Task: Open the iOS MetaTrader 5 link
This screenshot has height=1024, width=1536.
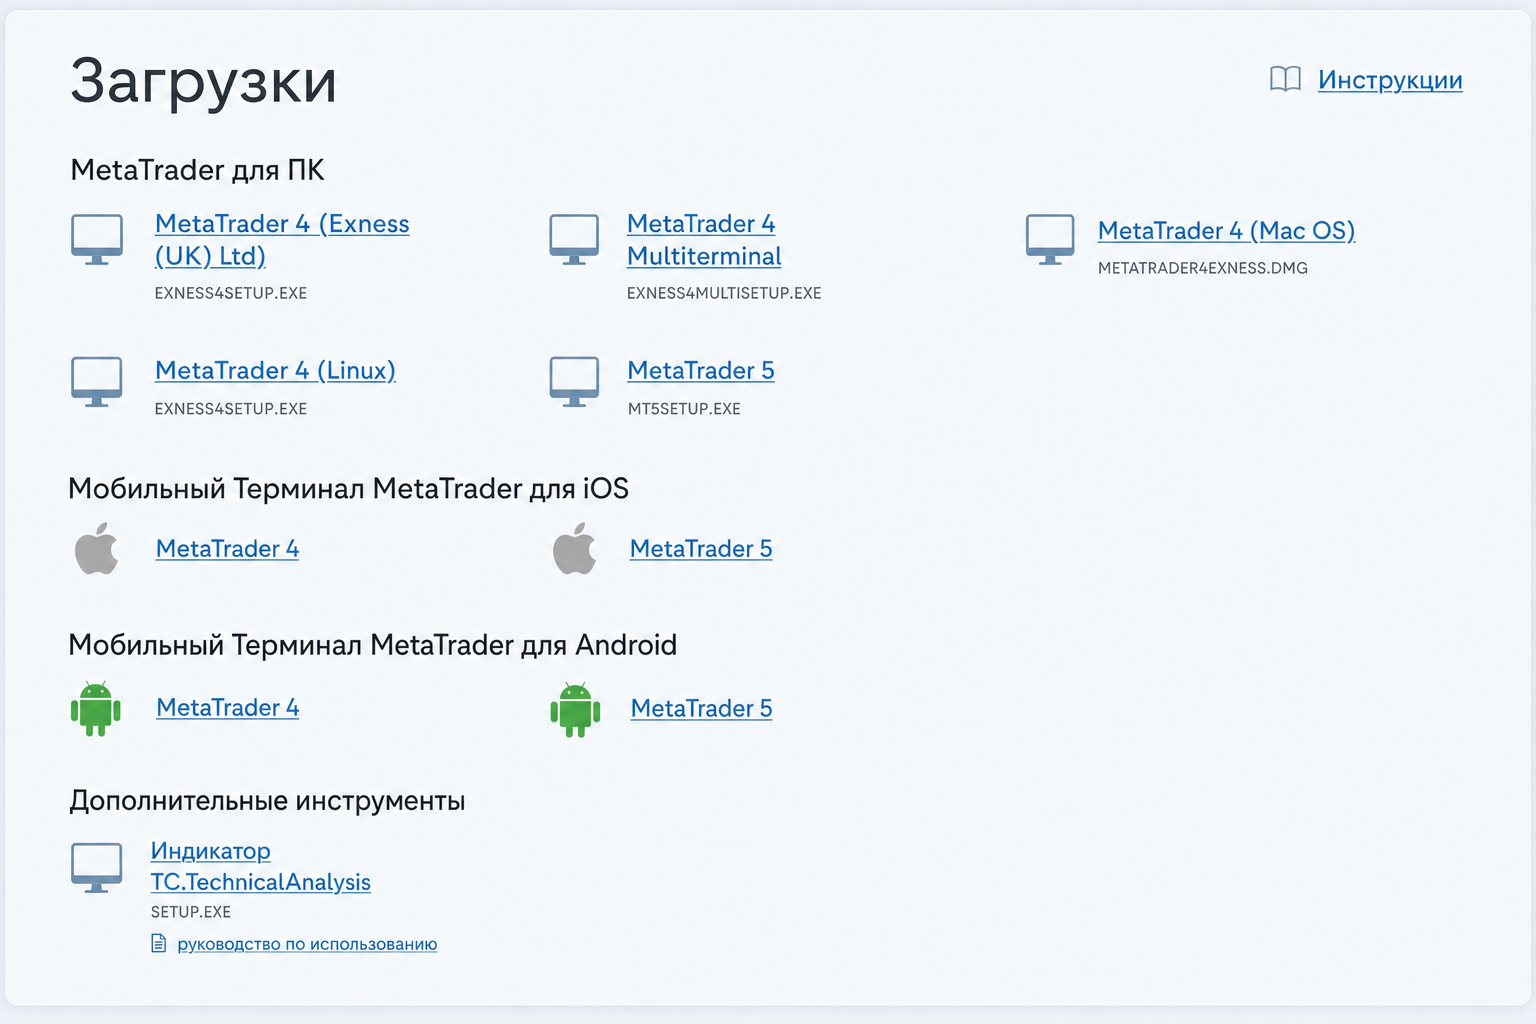Action: 701,549
